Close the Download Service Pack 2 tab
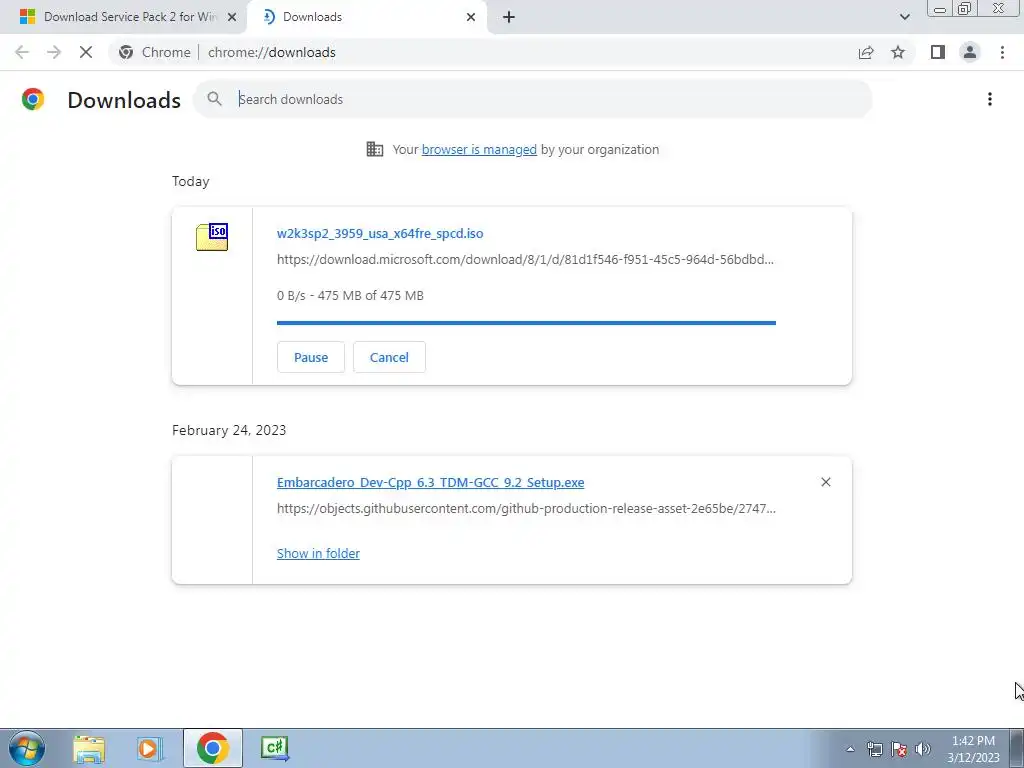 pyautogui.click(x=232, y=17)
